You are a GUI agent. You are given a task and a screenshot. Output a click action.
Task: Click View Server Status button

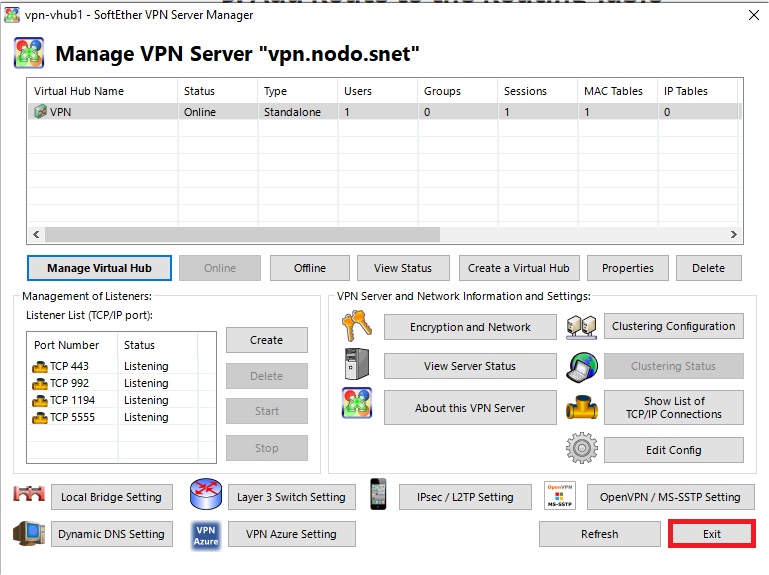(x=470, y=366)
